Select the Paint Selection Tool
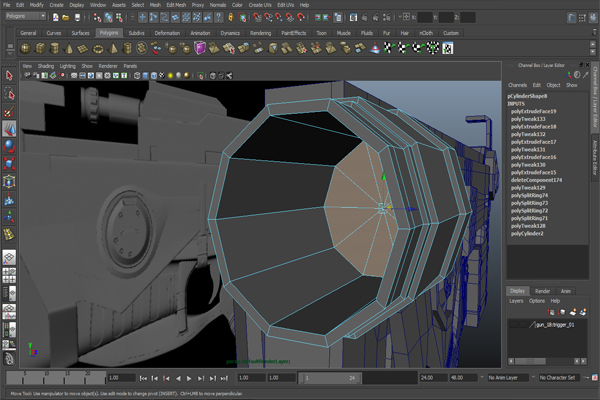 pyautogui.click(x=9, y=111)
